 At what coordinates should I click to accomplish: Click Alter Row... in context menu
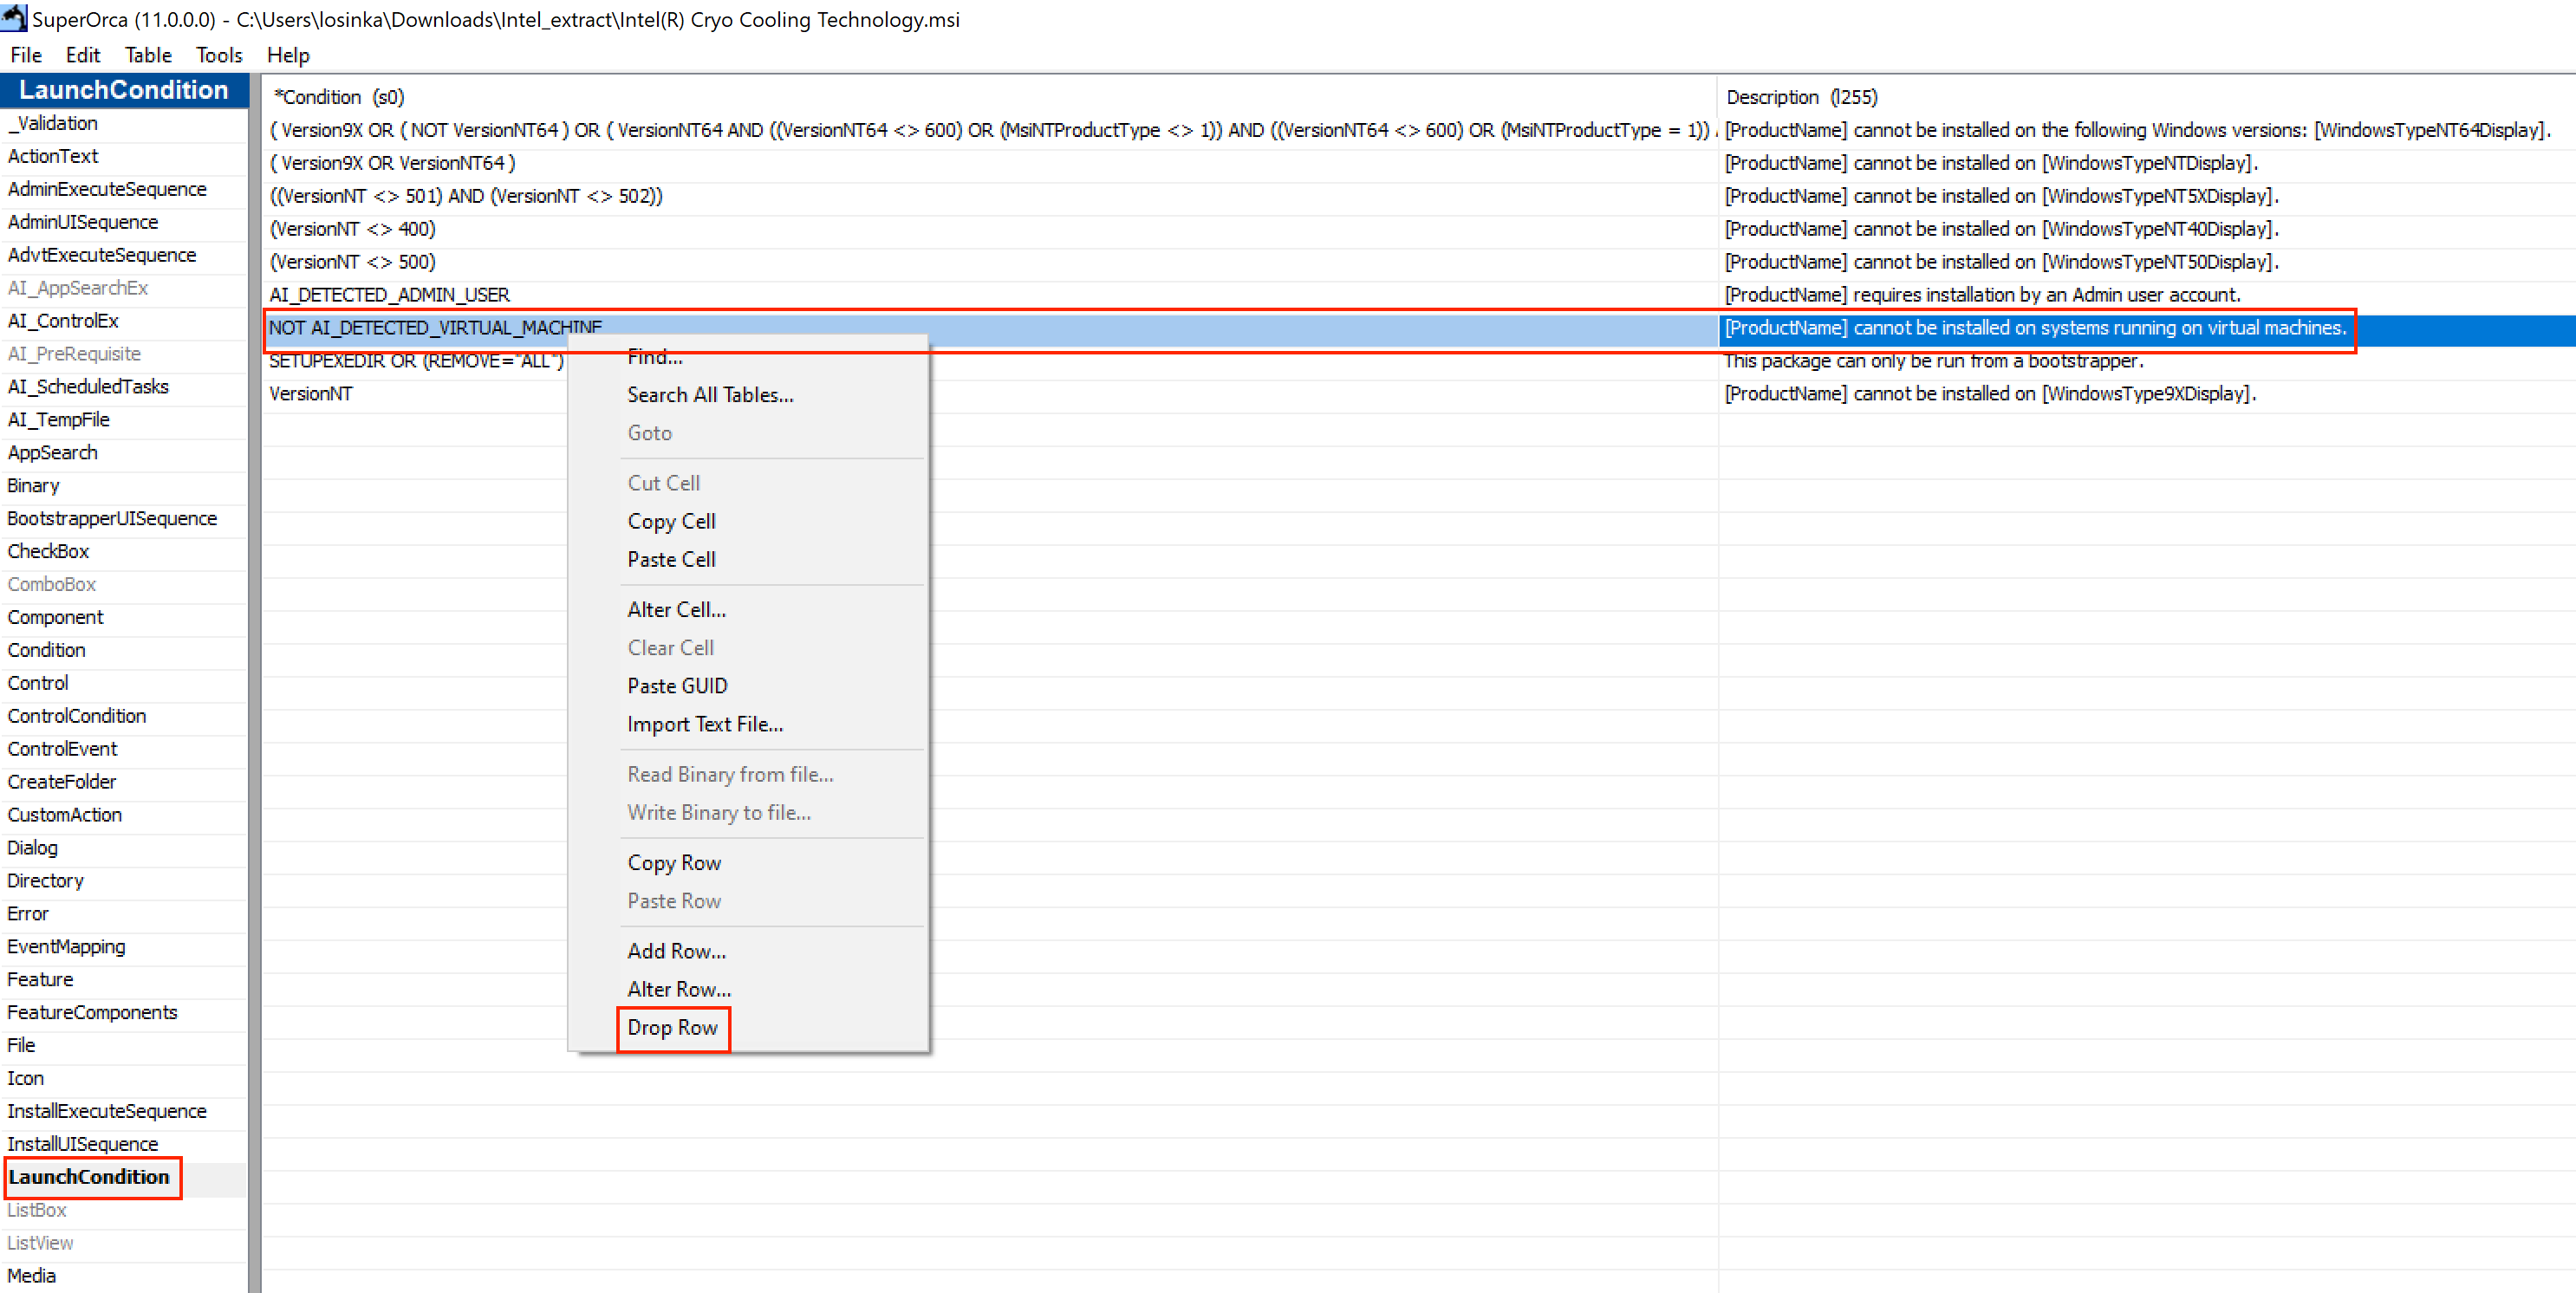coord(679,989)
